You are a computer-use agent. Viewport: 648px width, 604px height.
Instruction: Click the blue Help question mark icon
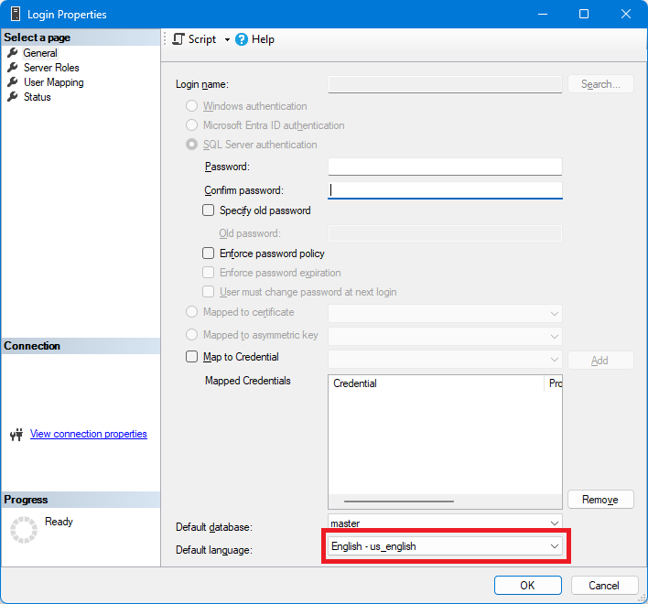pos(241,39)
